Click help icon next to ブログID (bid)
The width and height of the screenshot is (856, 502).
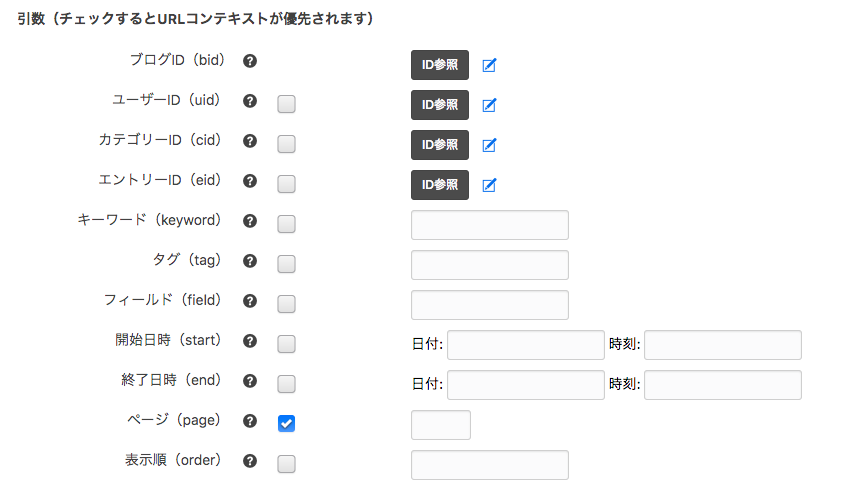[251, 61]
